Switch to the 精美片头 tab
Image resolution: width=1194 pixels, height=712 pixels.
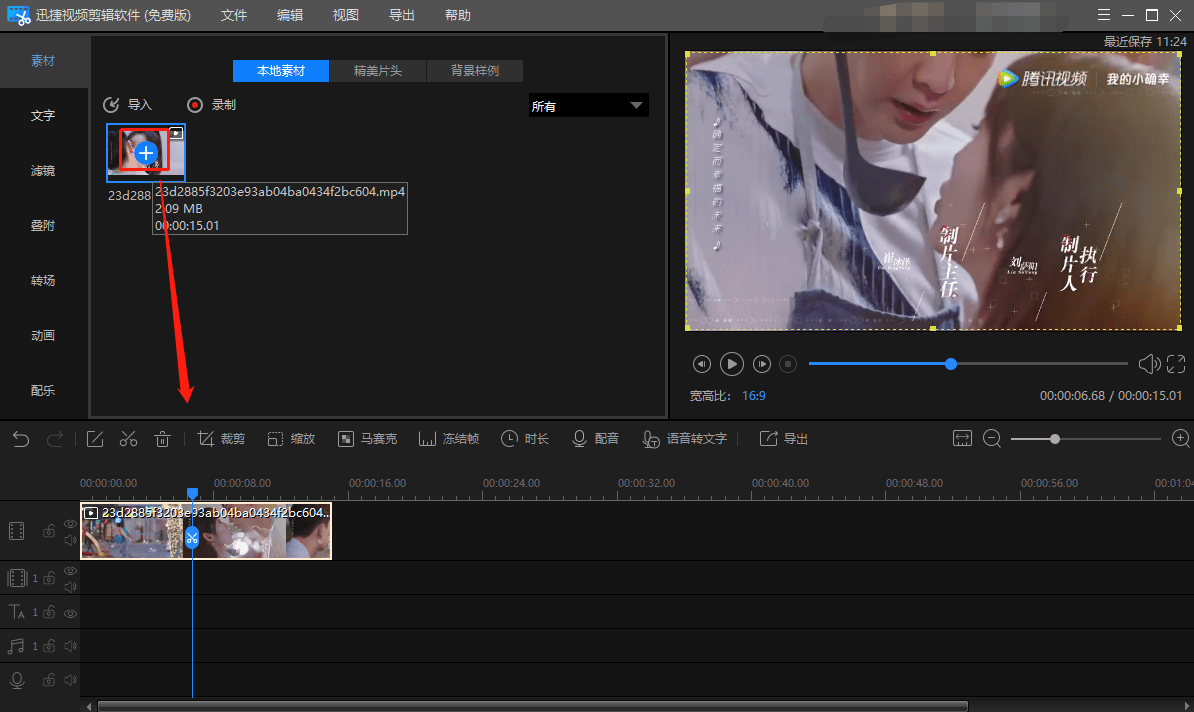point(378,71)
